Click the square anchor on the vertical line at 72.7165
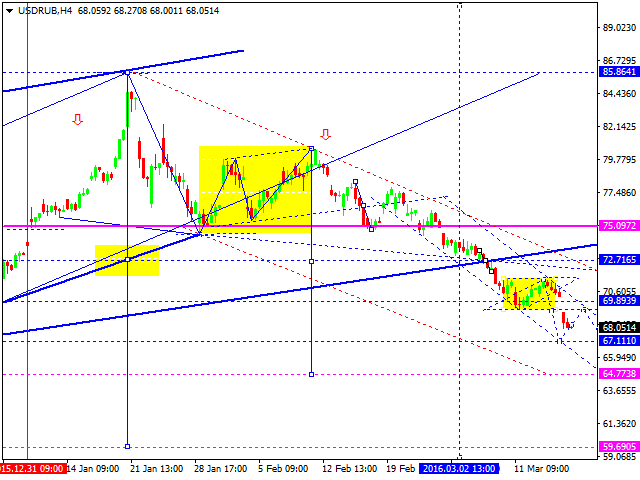 tap(312, 260)
